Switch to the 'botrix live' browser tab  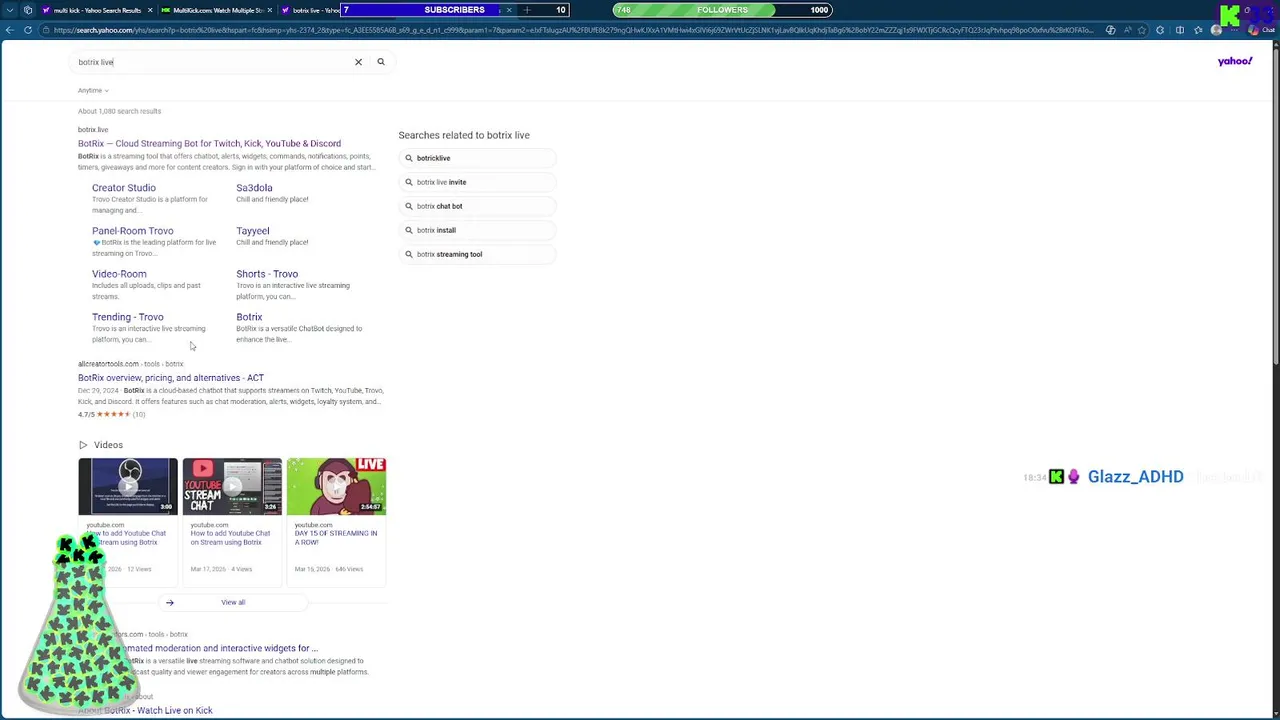click(x=310, y=10)
